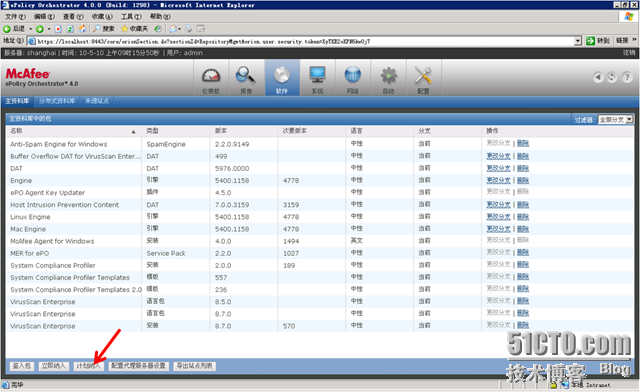Viewport: 640px width, 392px height.
Task: Open the 报告 reporting magnifier icon
Action: click(x=246, y=76)
